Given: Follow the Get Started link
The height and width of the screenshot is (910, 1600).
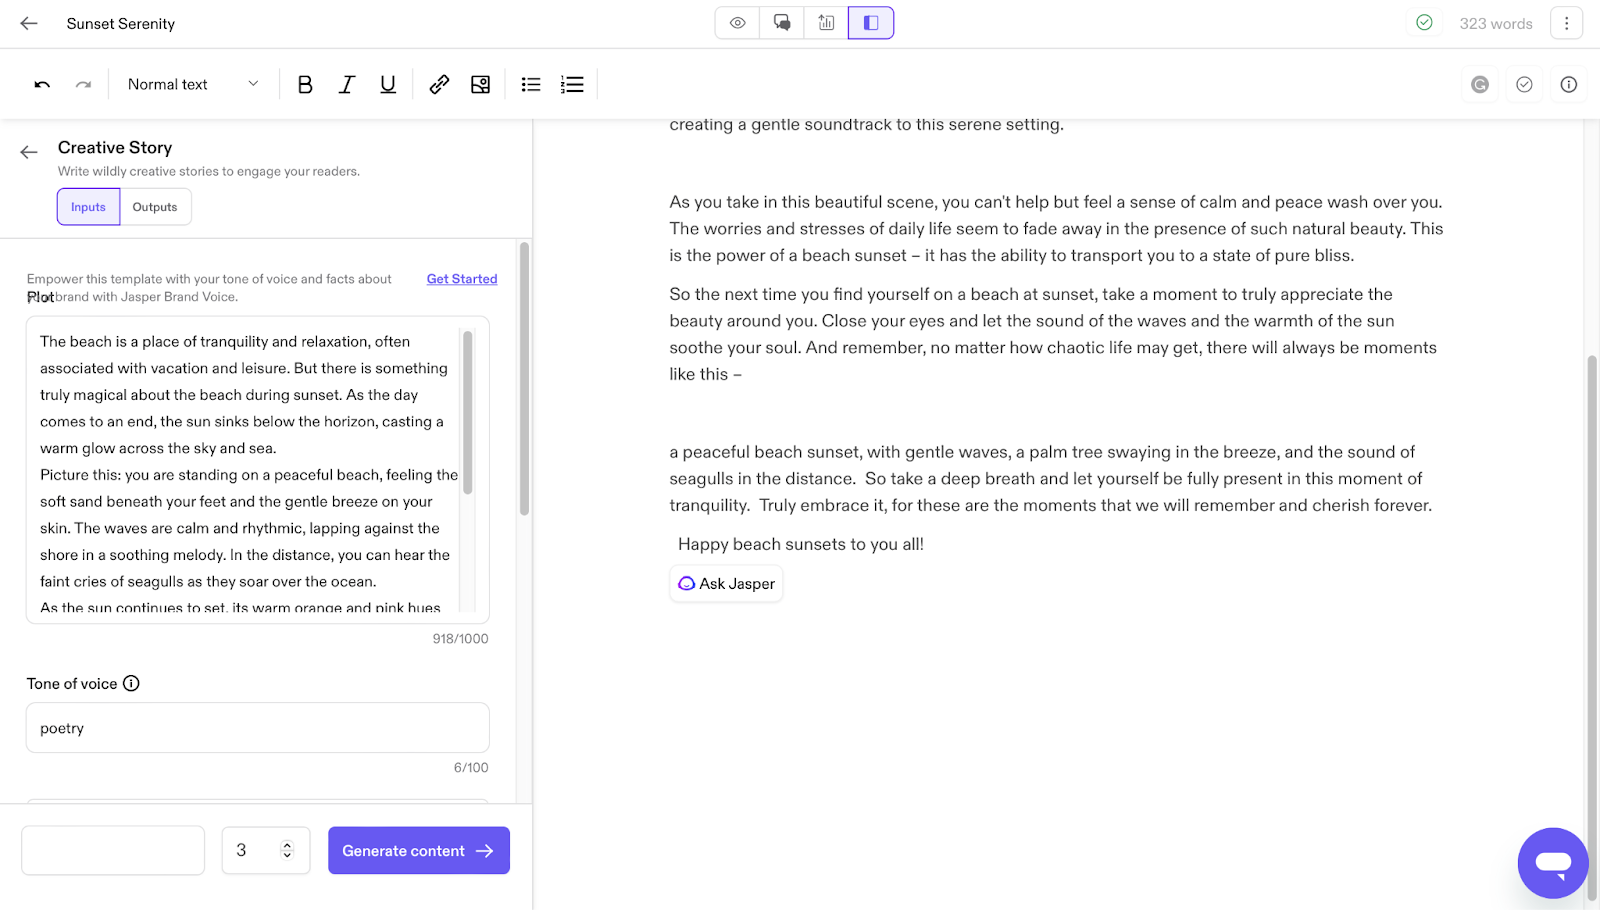Looking at the screenshot, I should [x=462, y=279].
